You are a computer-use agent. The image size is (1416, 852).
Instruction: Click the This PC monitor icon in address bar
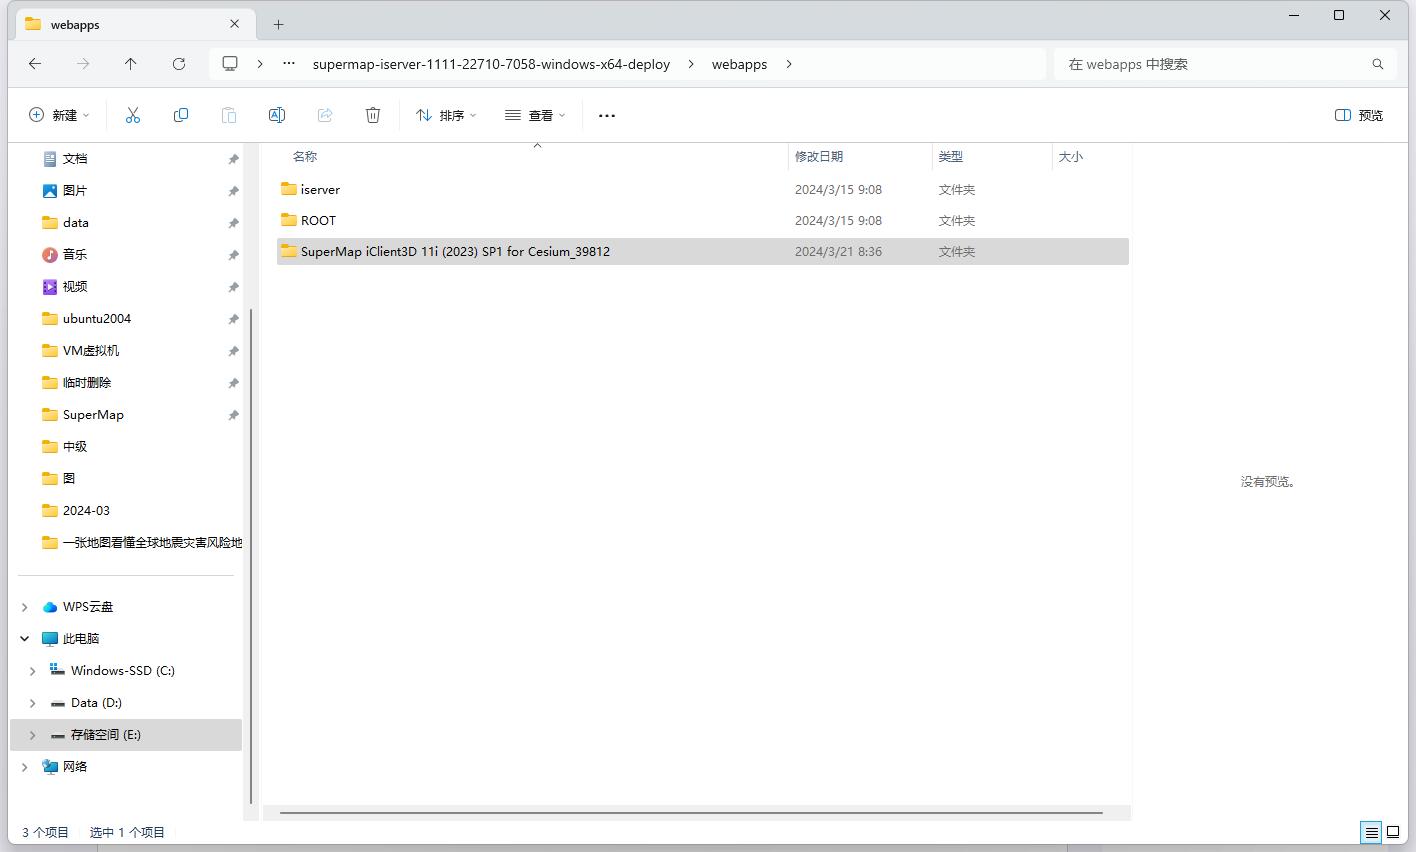point(230,63)
